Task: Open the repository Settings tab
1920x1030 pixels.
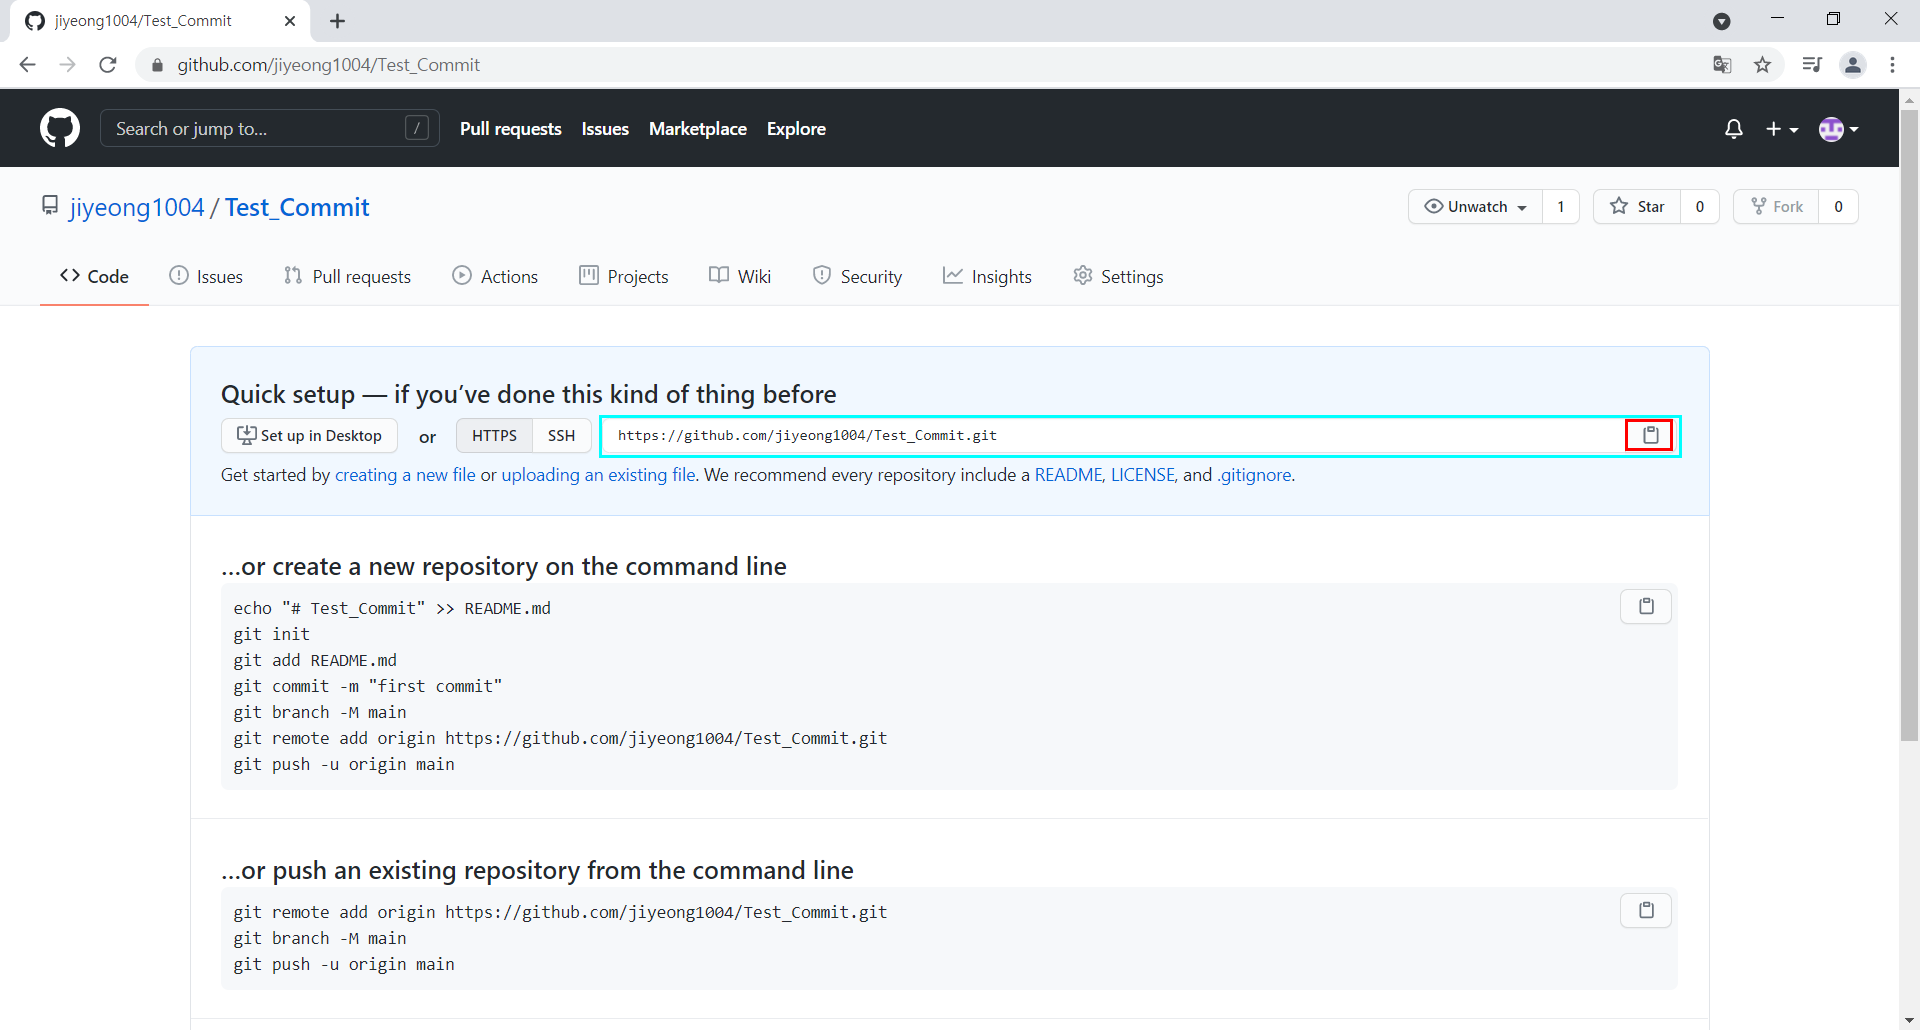Action: (x=1118, y=276)
